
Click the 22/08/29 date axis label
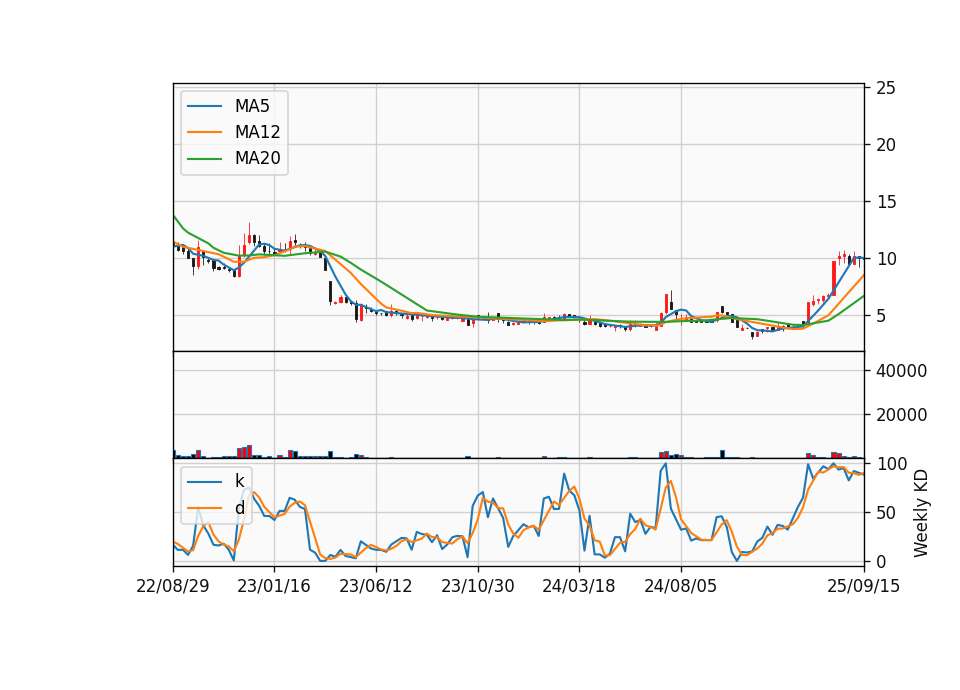coord(173,586)
